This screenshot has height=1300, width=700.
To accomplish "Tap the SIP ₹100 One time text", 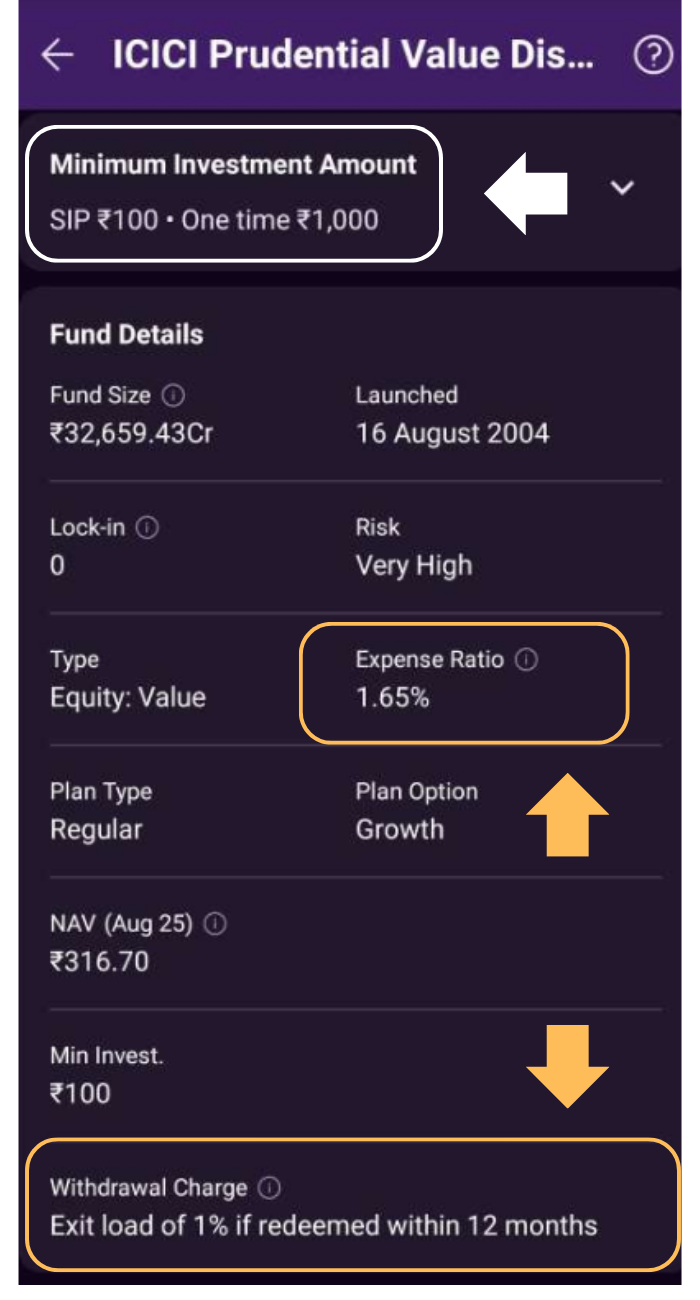I will click(x=214, y=220).
